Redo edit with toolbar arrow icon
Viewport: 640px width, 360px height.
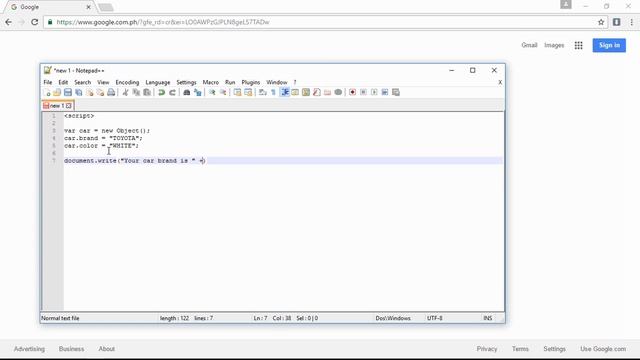point(172,93)
